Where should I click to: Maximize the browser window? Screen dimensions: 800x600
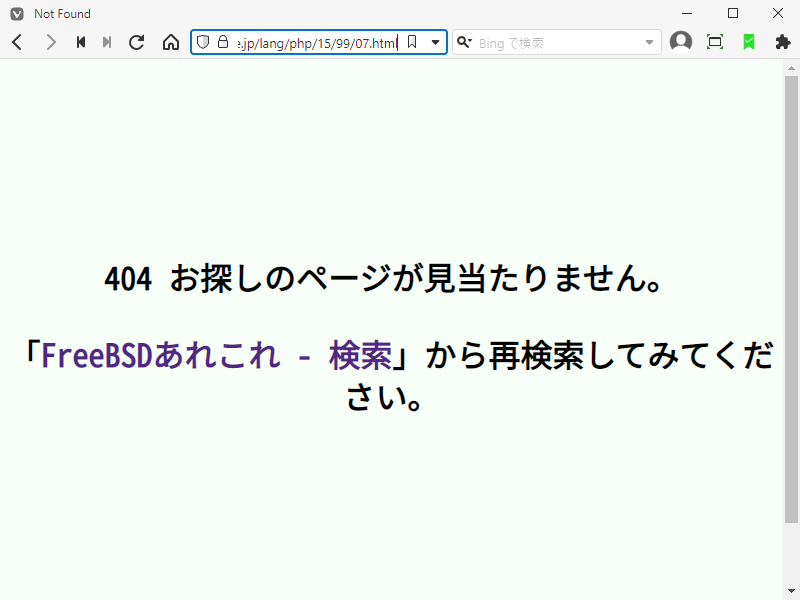coord(733,14)
